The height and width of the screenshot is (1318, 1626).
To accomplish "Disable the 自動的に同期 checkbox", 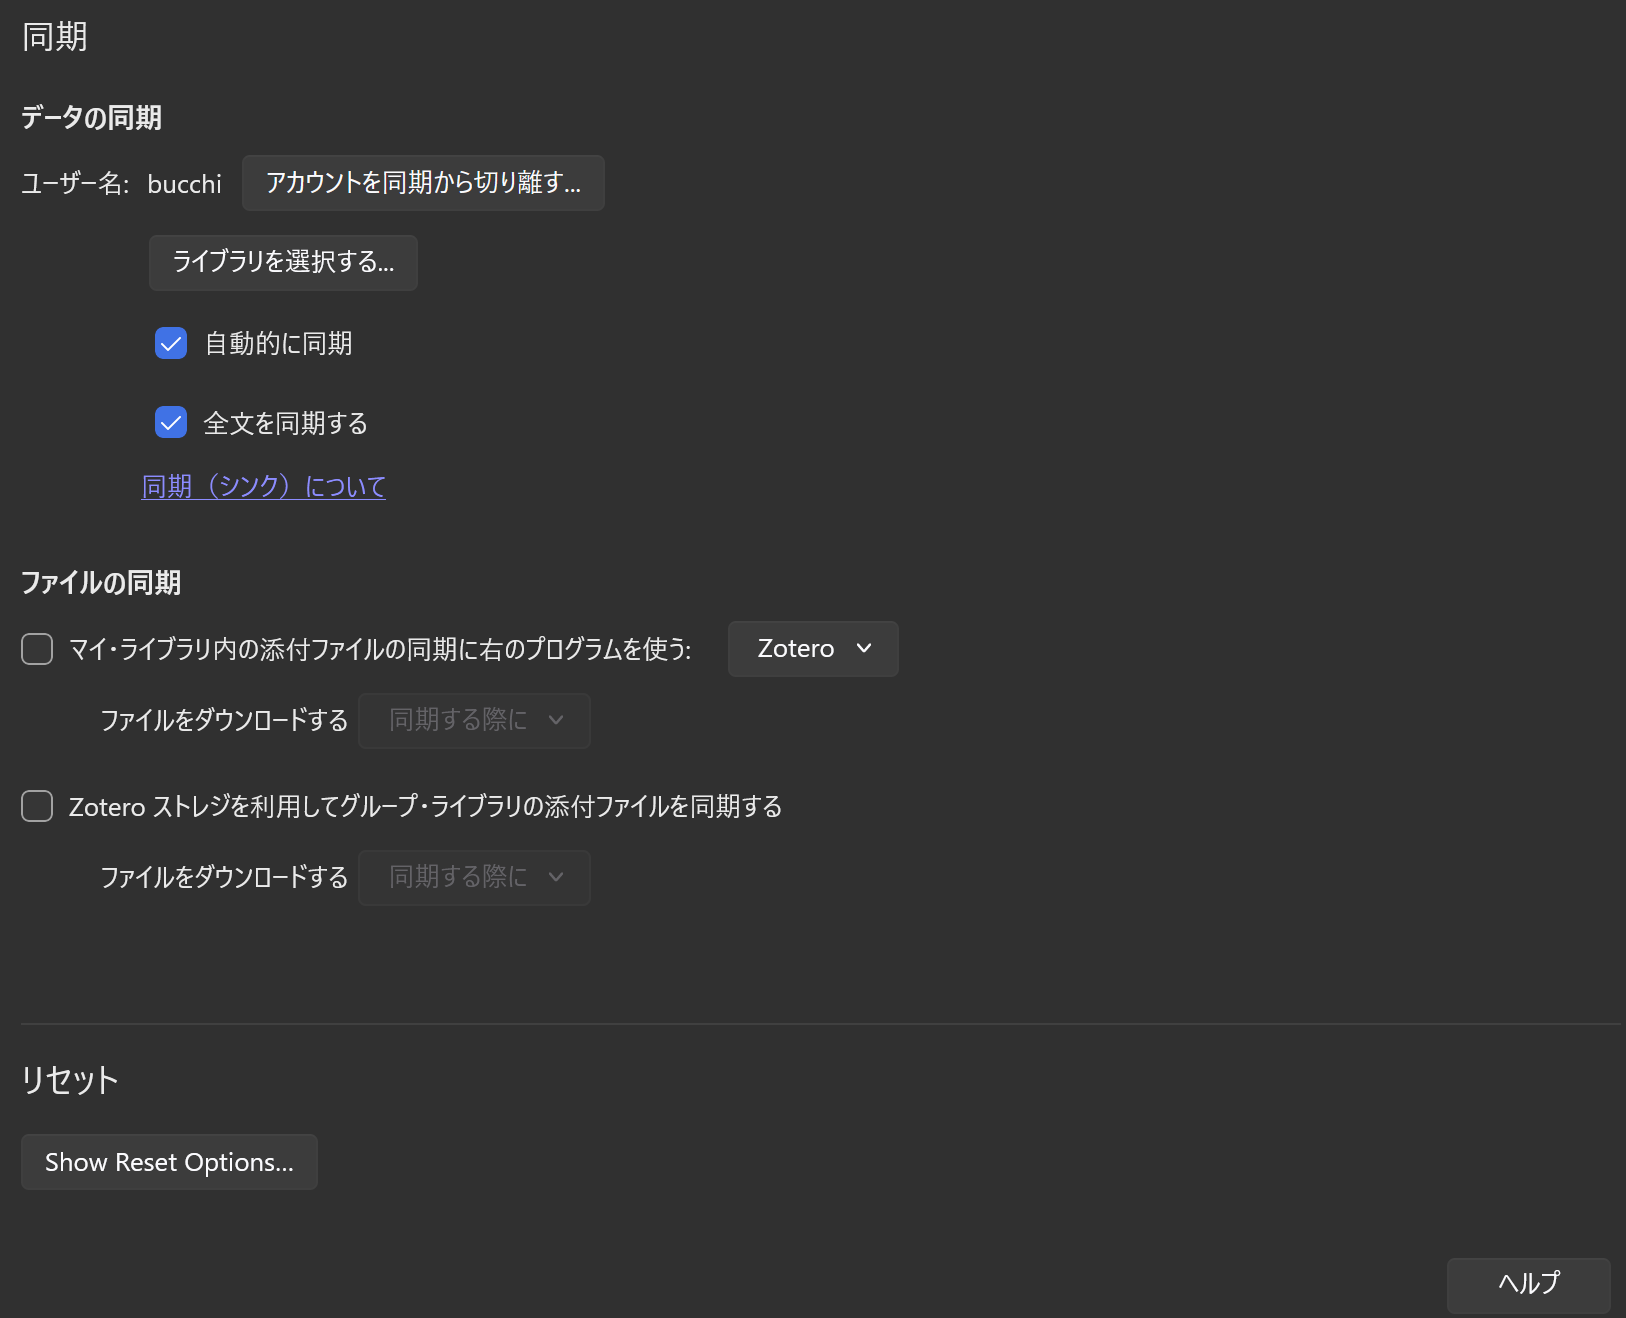I will 171,343.
